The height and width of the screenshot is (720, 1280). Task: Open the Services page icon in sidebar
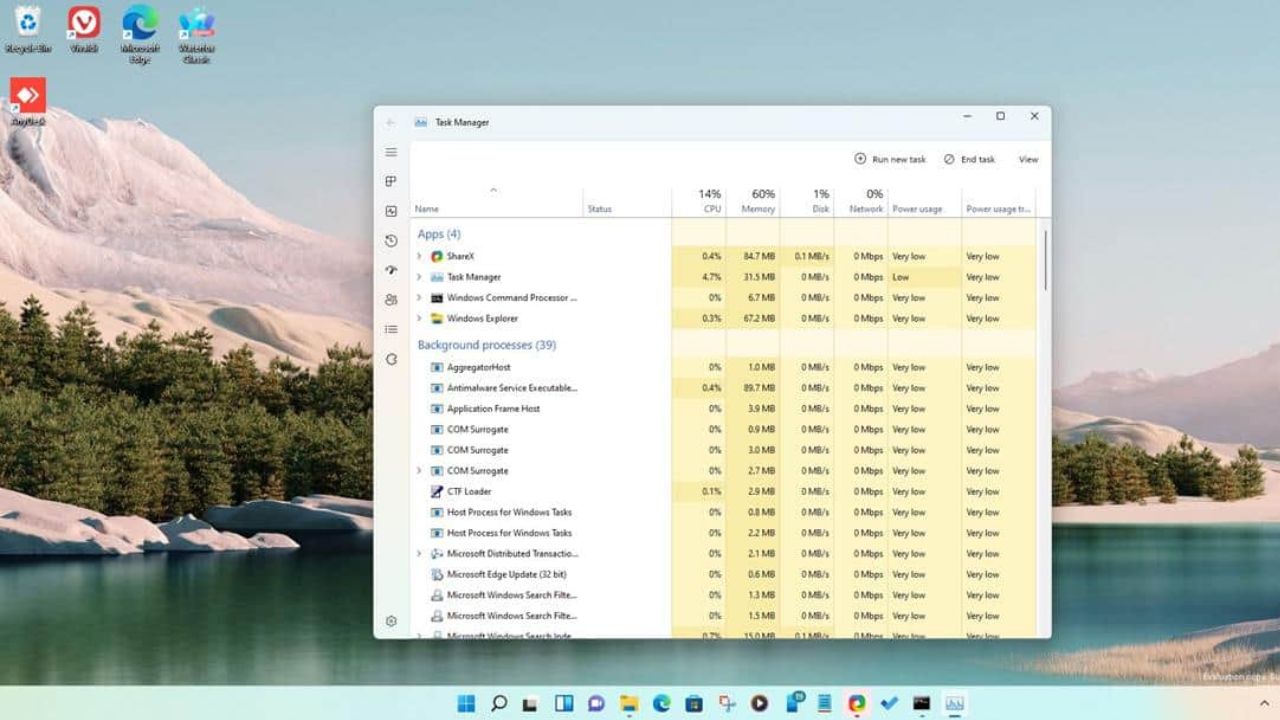[391, 359]
